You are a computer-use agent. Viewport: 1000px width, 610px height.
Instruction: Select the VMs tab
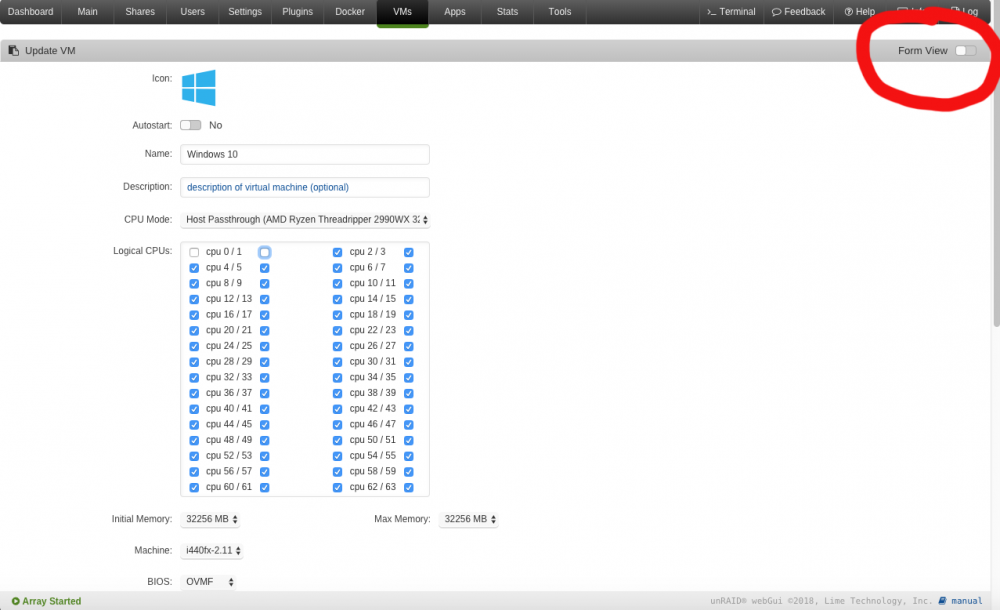pos(402,13)
